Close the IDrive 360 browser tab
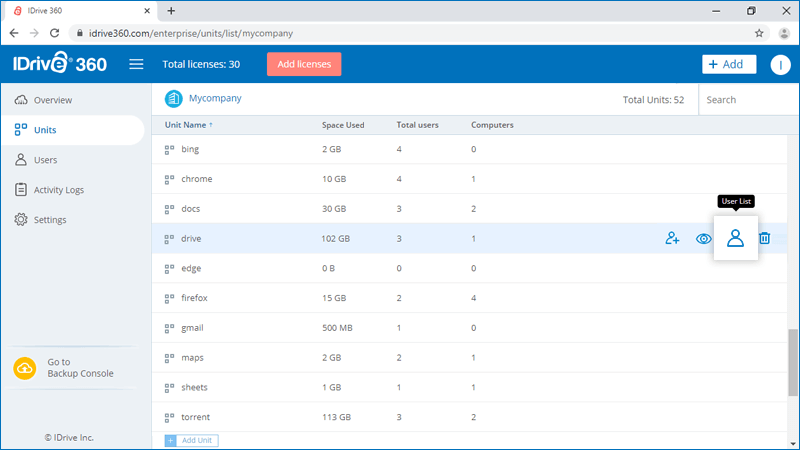 click(147, 11)
